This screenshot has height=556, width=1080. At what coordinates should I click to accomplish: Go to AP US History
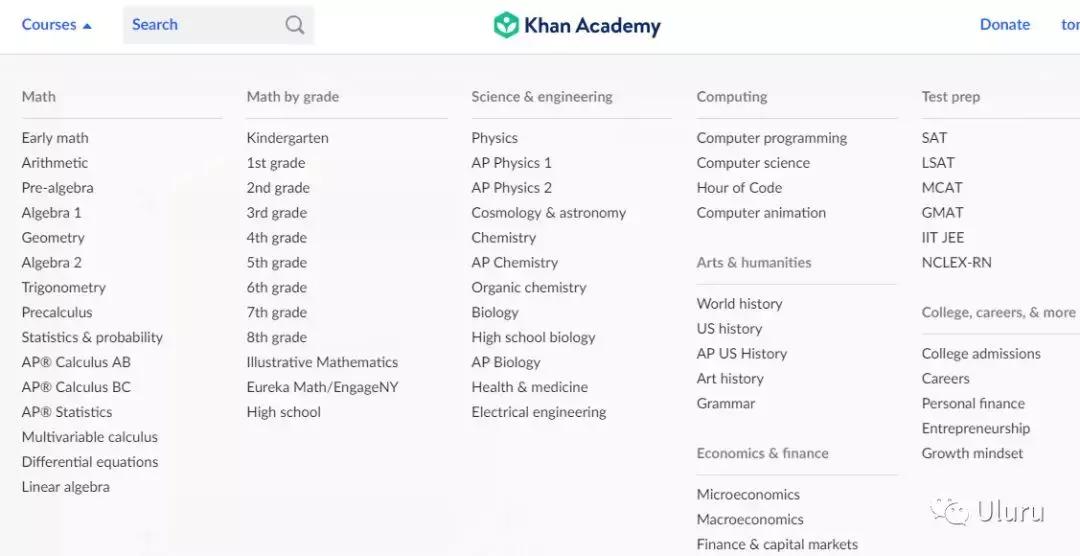point(741,354)
